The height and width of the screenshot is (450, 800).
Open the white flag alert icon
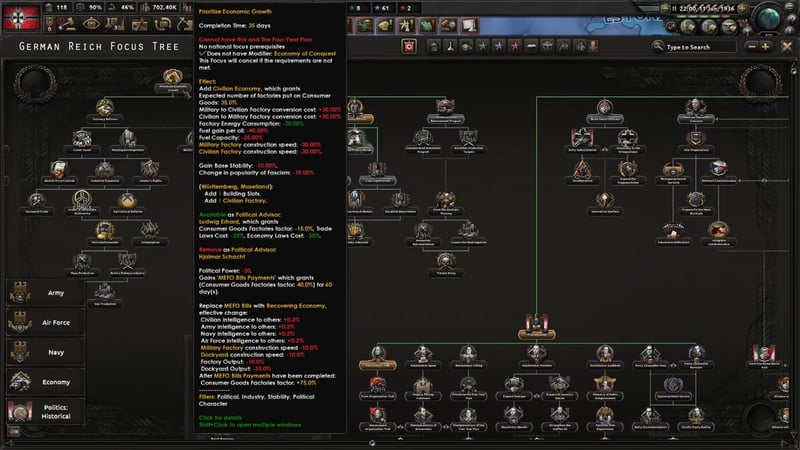pyautogui.click(x=469, y=25)
